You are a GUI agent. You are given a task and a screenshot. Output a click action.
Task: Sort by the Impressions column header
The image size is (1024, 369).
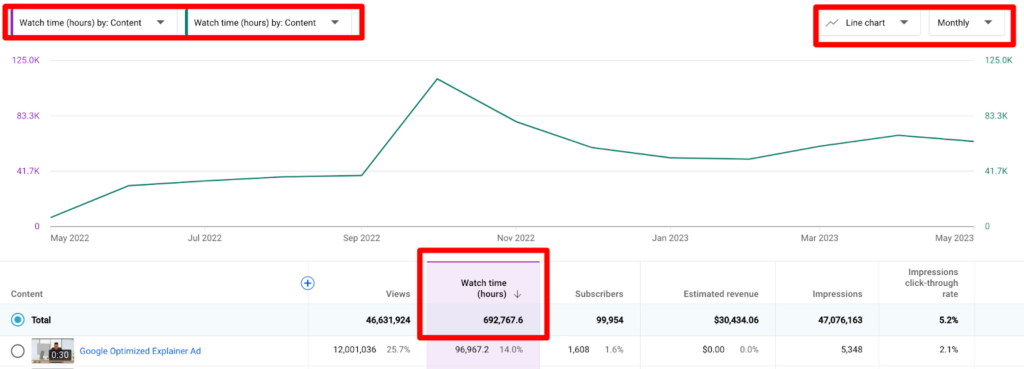coord(837,294)
